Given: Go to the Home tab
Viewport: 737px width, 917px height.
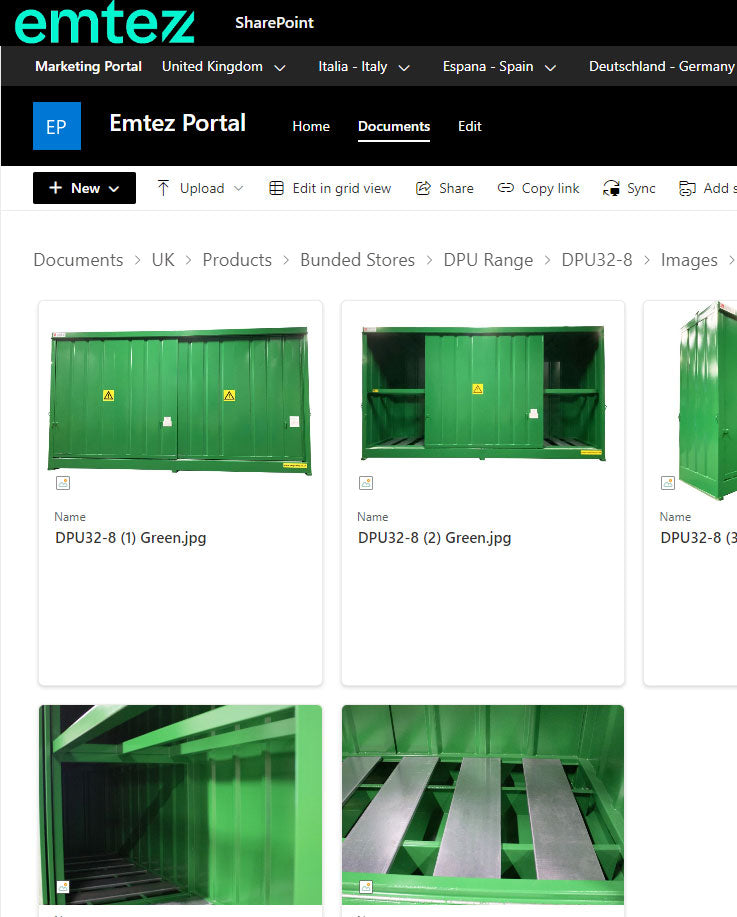Looking at the screenshot, I should point(311,126).
